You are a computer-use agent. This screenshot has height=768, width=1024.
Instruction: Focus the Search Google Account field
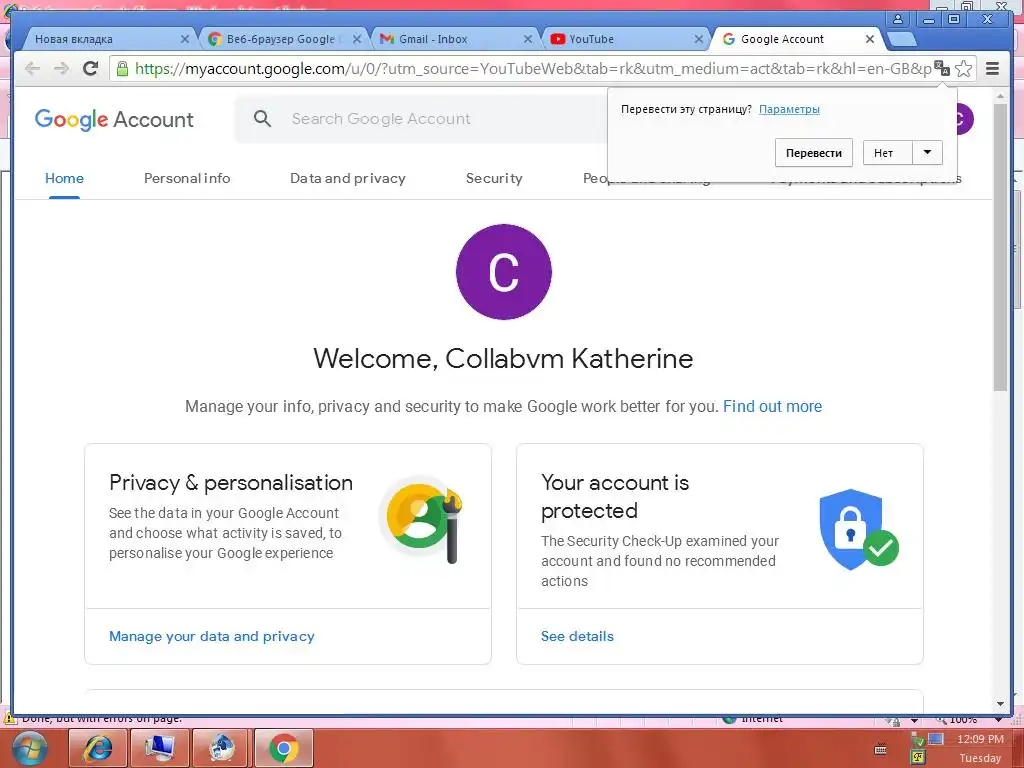[x=421, y=119]
